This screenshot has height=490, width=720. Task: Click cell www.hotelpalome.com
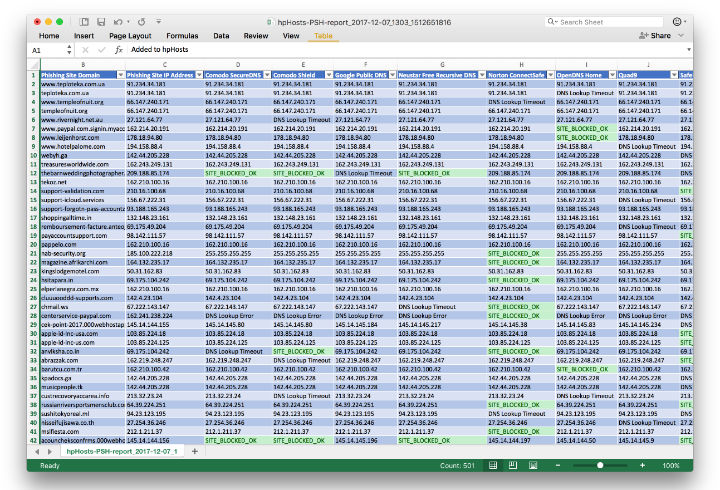[83, 146]
